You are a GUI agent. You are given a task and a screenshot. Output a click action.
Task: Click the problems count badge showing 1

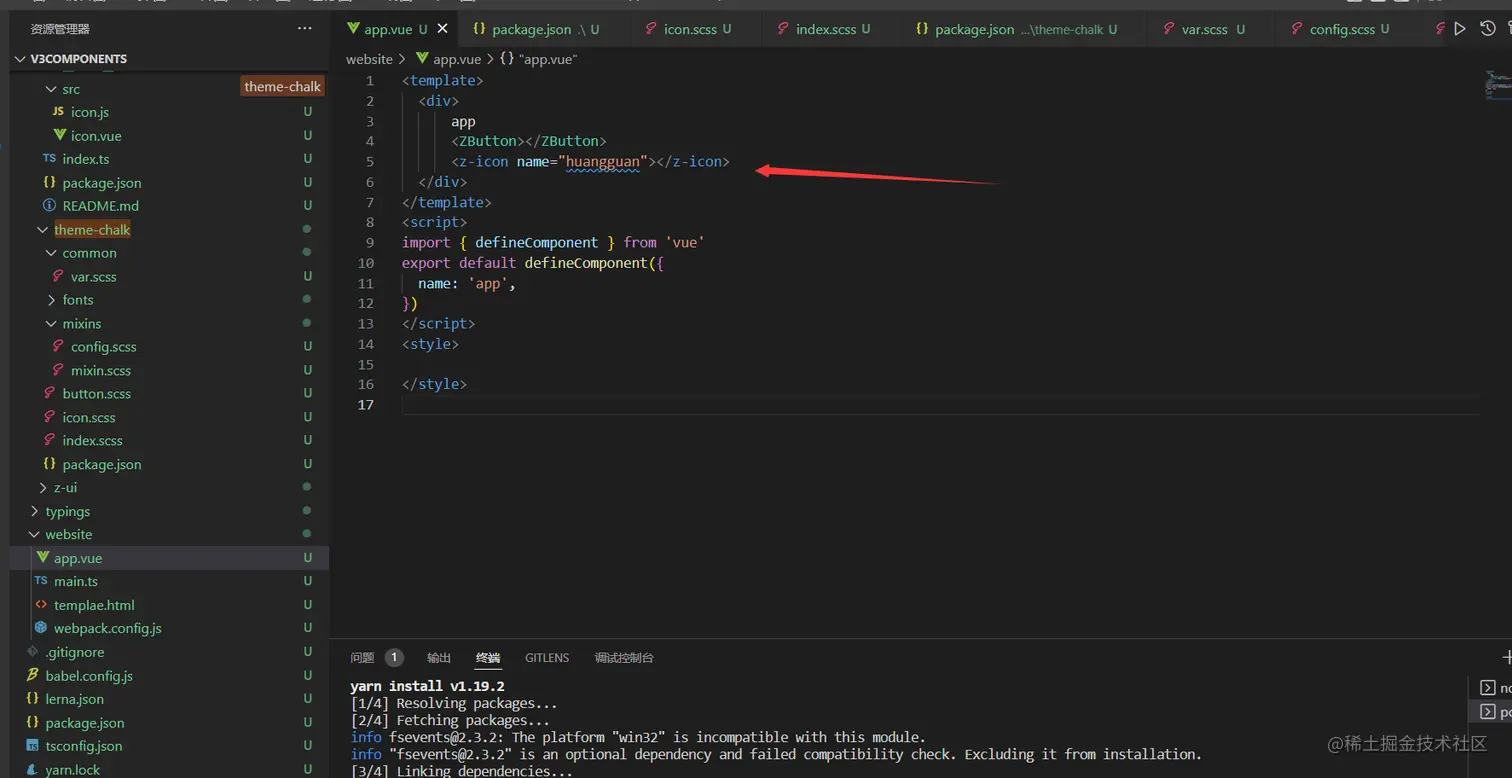point(394,657)
